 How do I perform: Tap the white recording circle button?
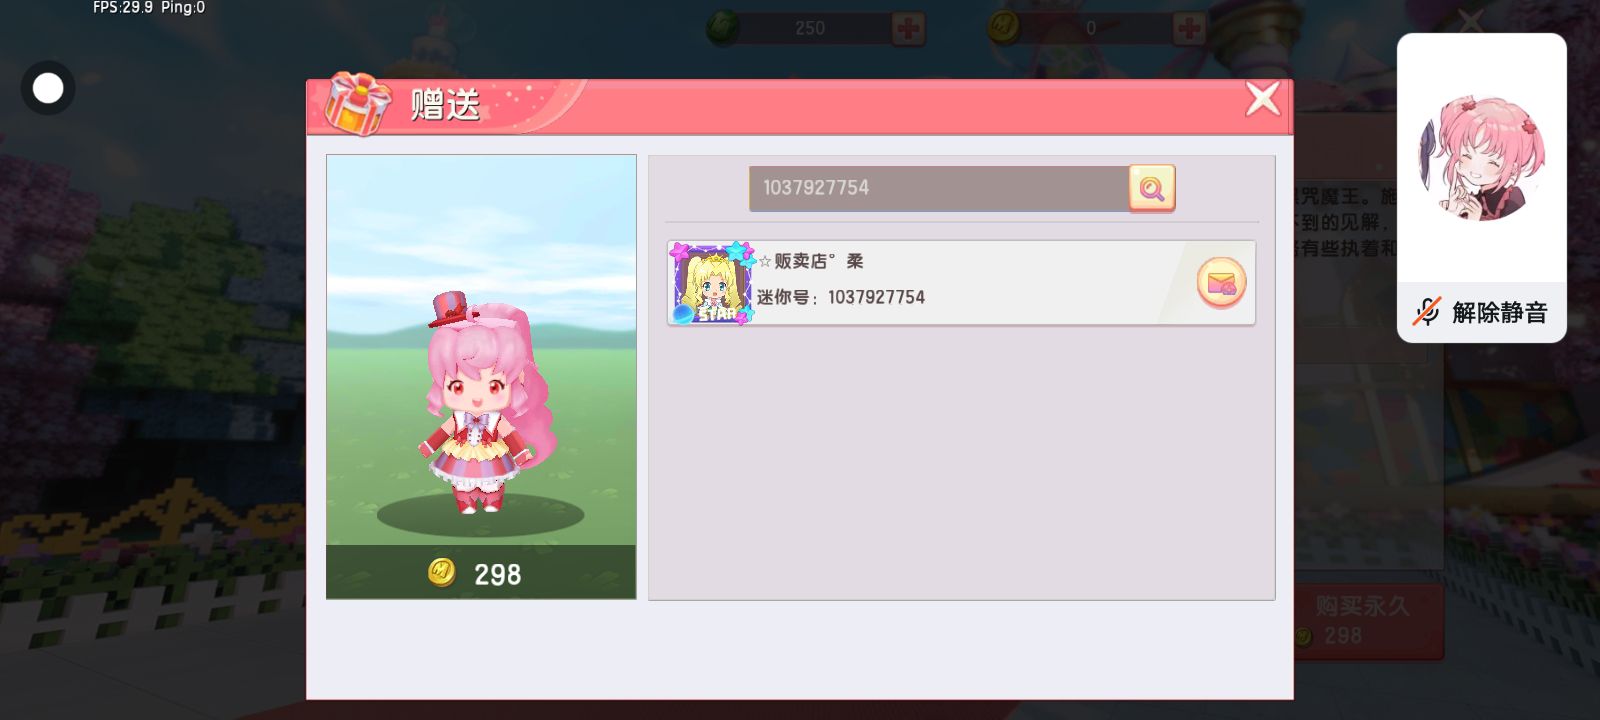coord(48,89)
